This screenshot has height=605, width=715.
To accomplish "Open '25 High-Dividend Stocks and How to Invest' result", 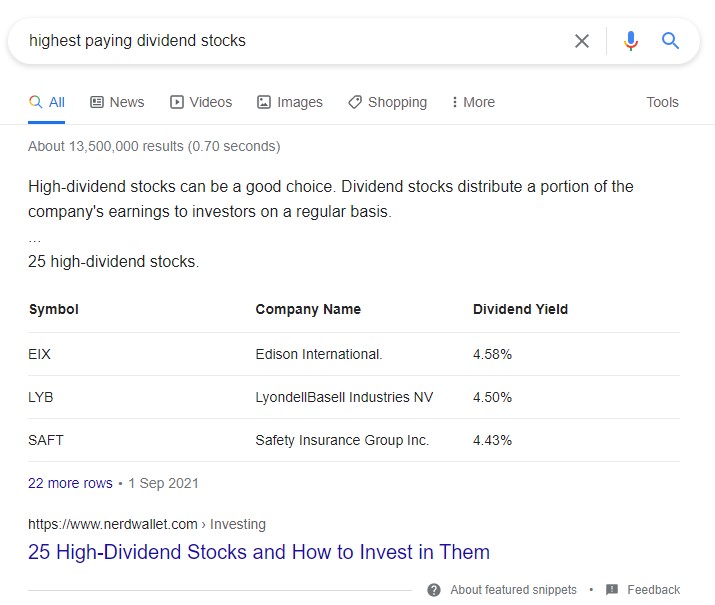I will pyautogui.click(x=259, y=552).
